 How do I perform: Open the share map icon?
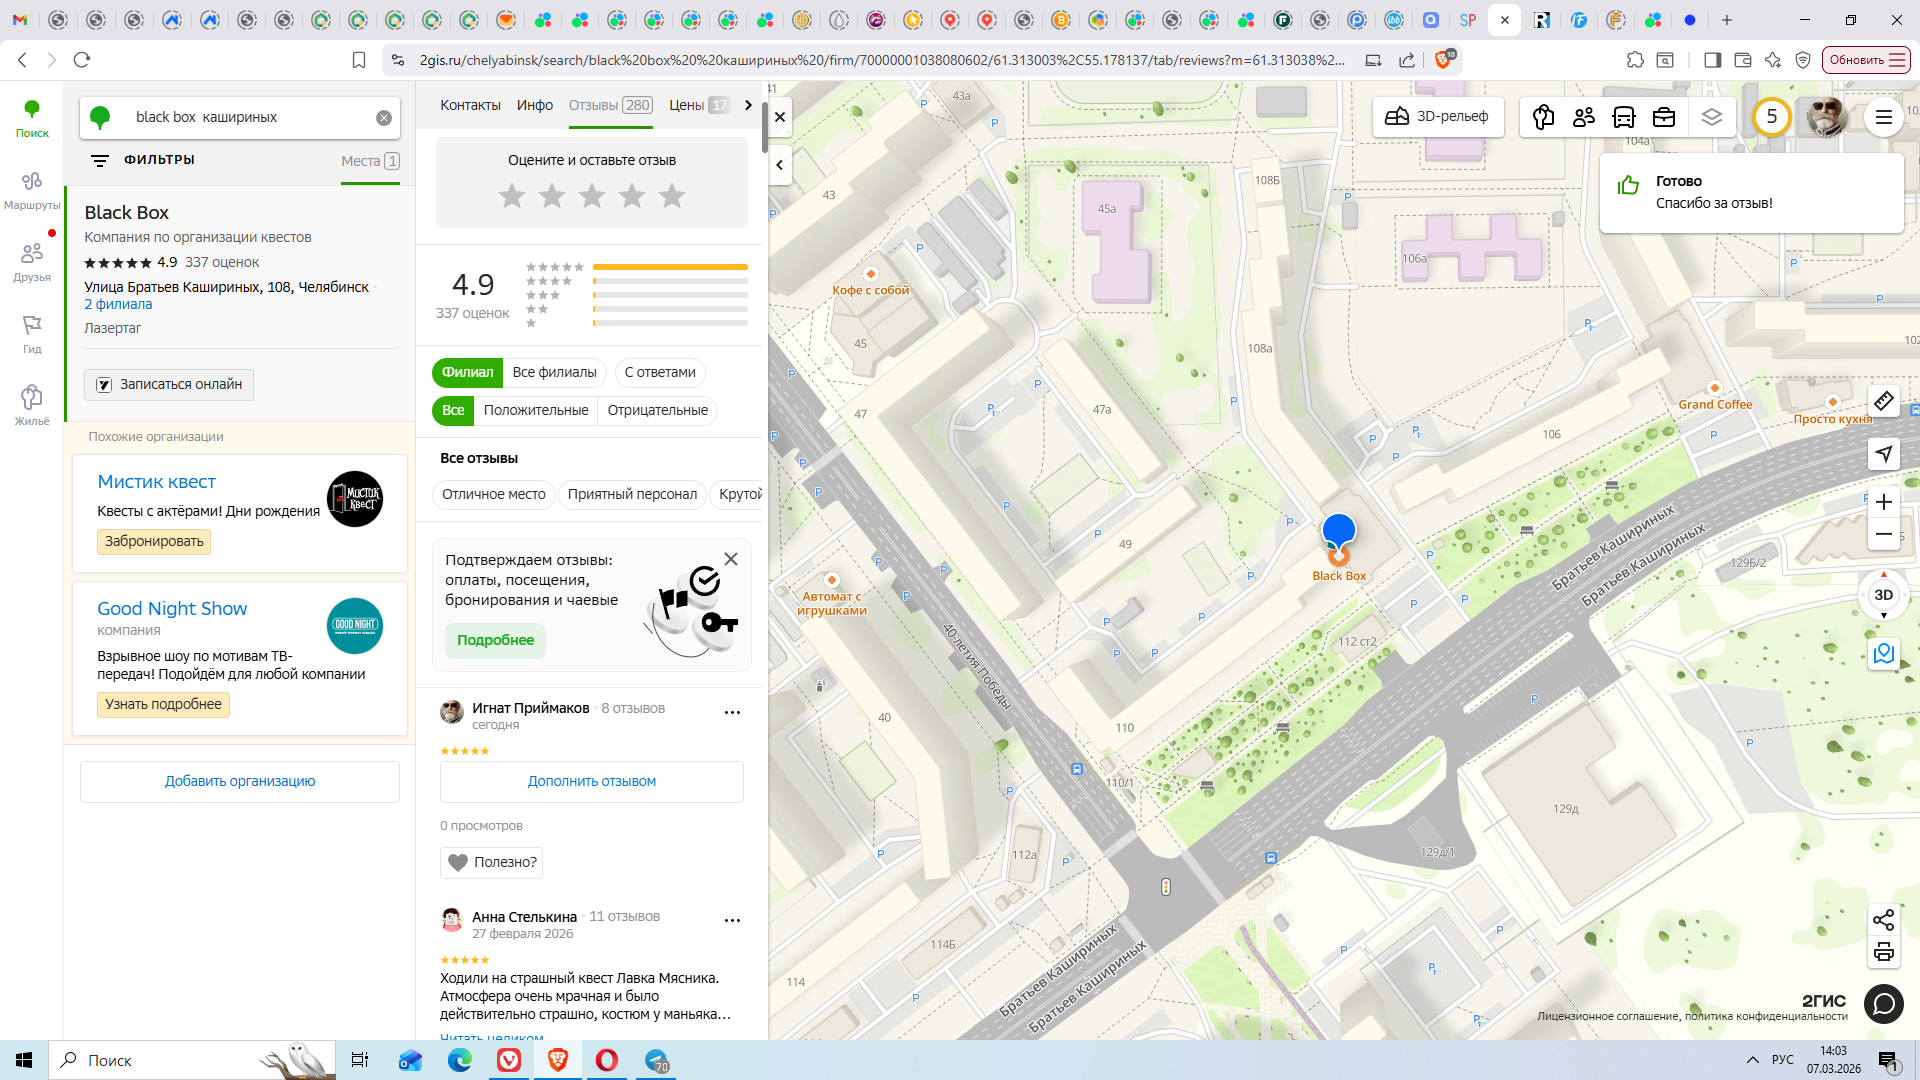point(1883,919)
